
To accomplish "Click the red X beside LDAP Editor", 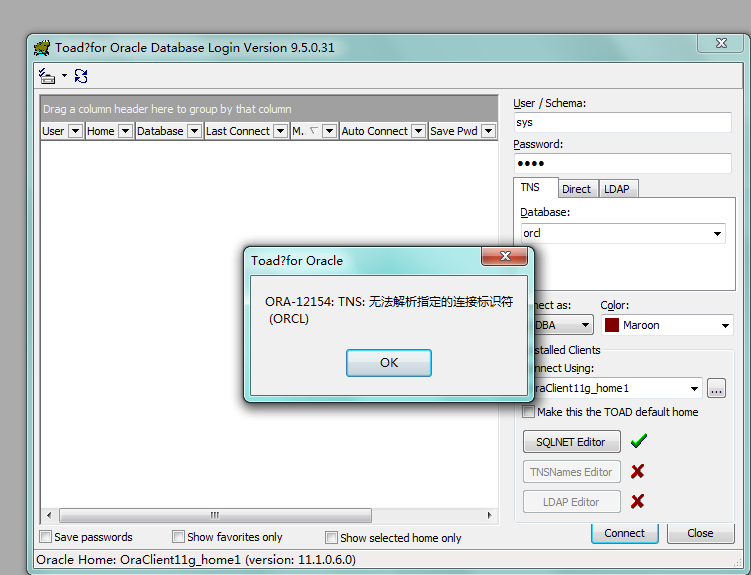I will click(x=637, y=501).
